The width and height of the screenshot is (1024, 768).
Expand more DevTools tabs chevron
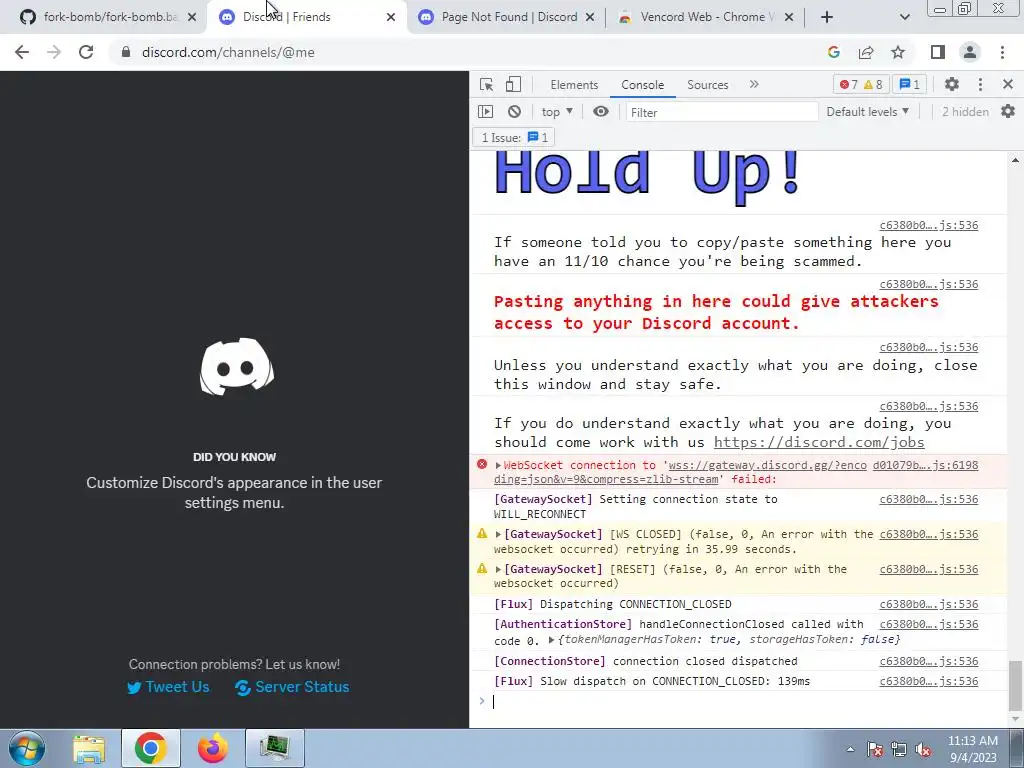tap(754, 84)
